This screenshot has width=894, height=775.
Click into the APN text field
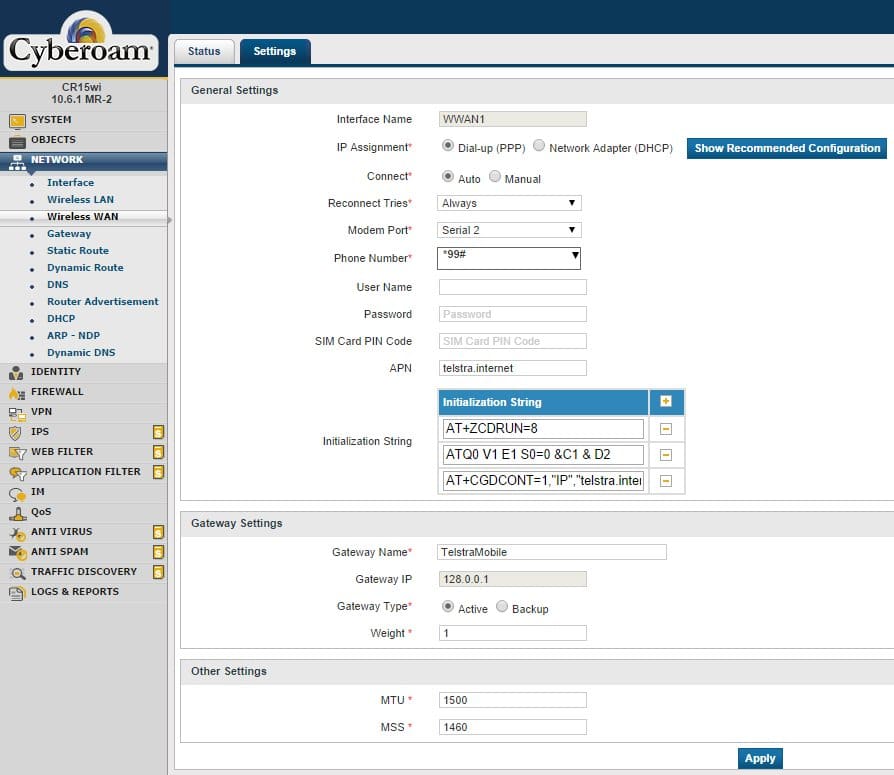[x=512, y=368]
